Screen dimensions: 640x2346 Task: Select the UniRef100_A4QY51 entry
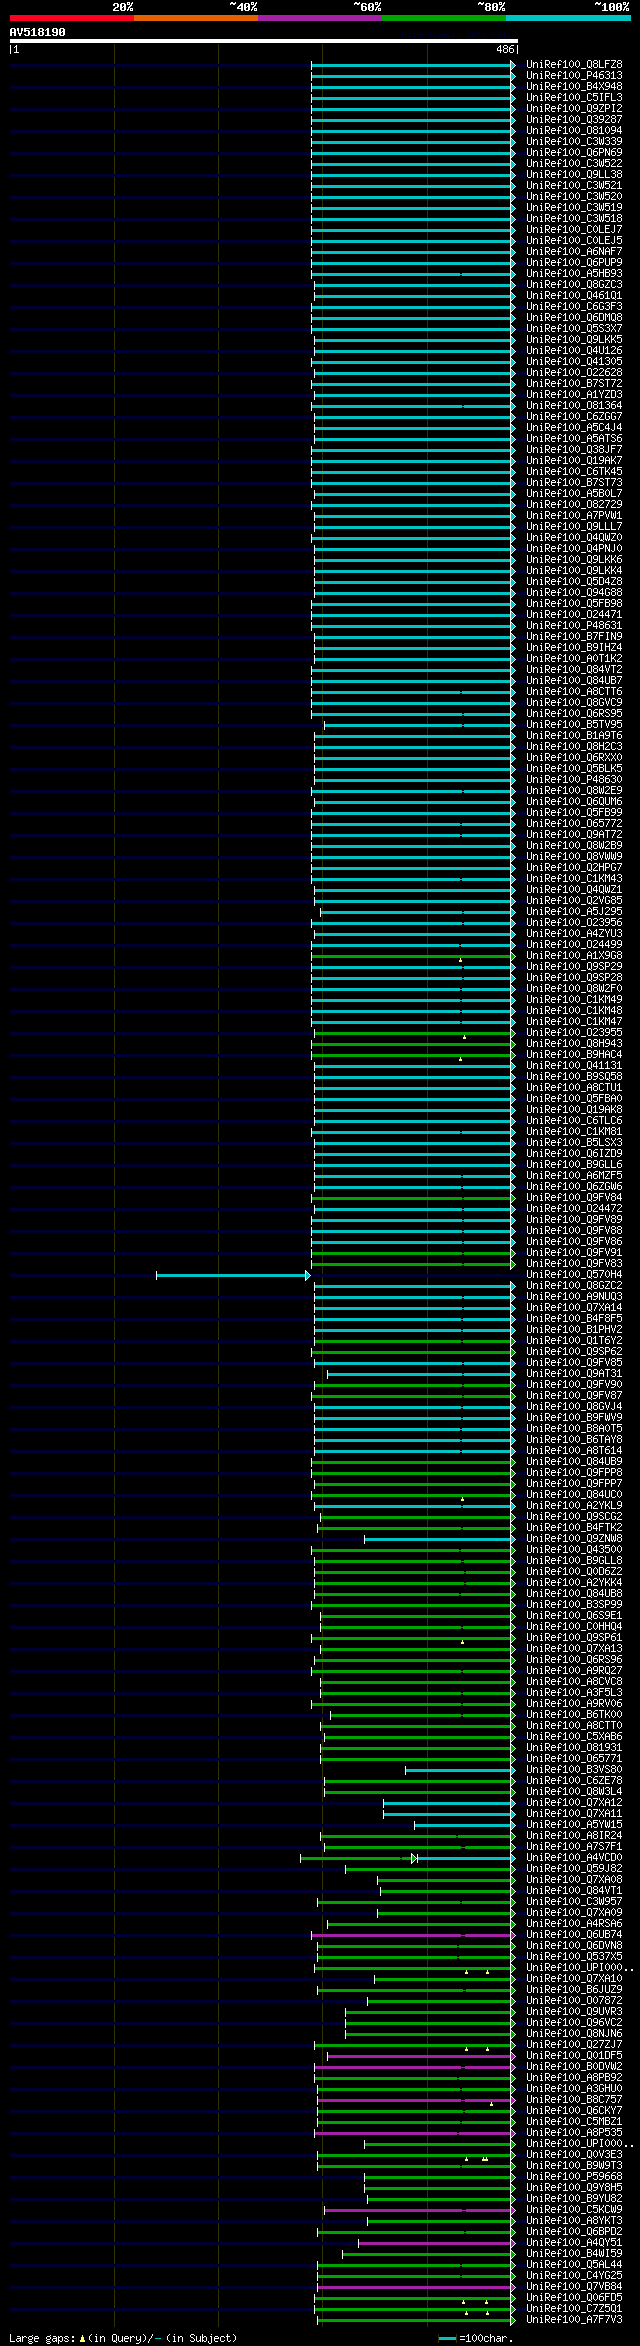[x=574, y=2243]
